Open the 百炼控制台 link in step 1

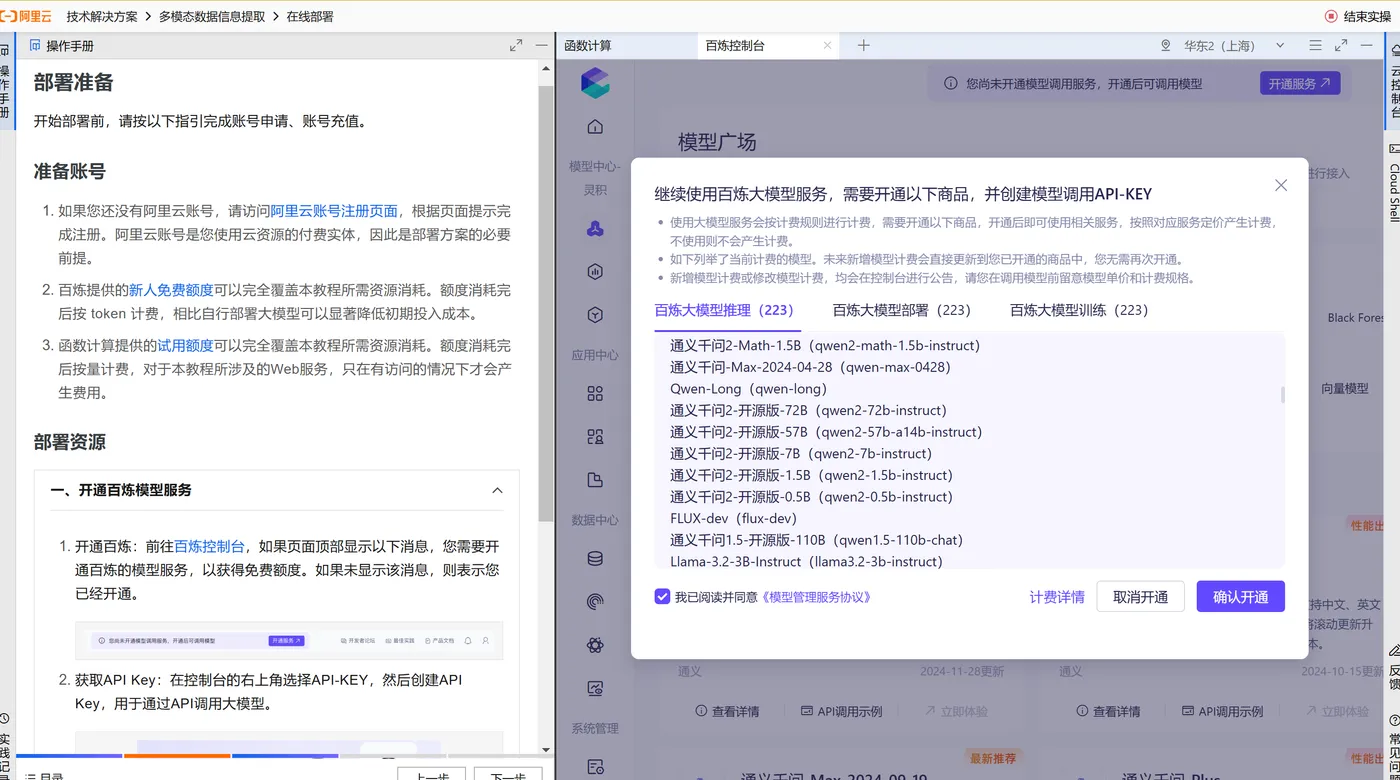coord(209,547)
